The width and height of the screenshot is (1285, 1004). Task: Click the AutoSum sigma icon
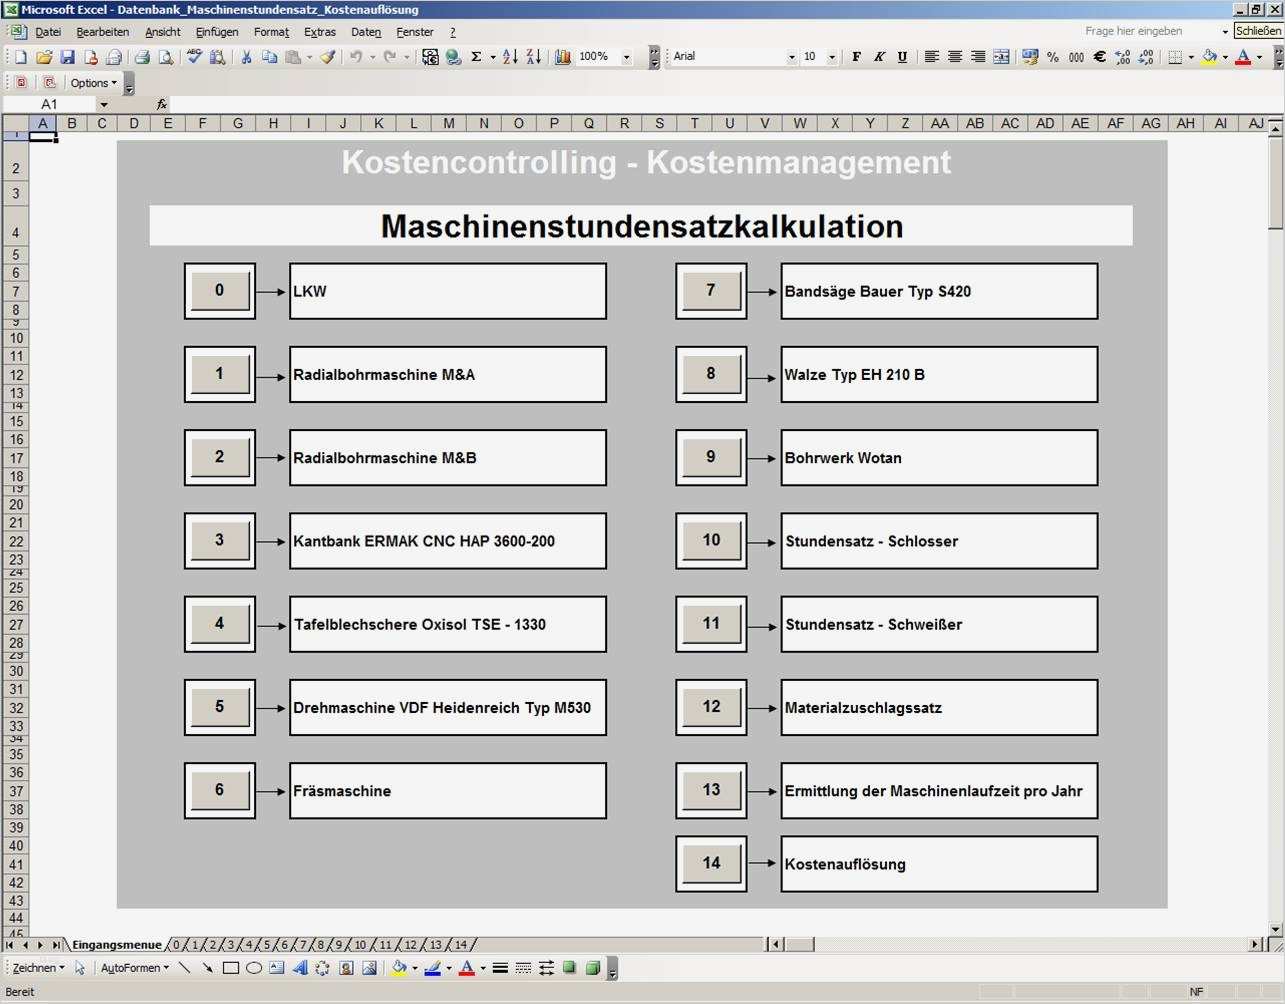pyautogui.click(x=477, y=57)
